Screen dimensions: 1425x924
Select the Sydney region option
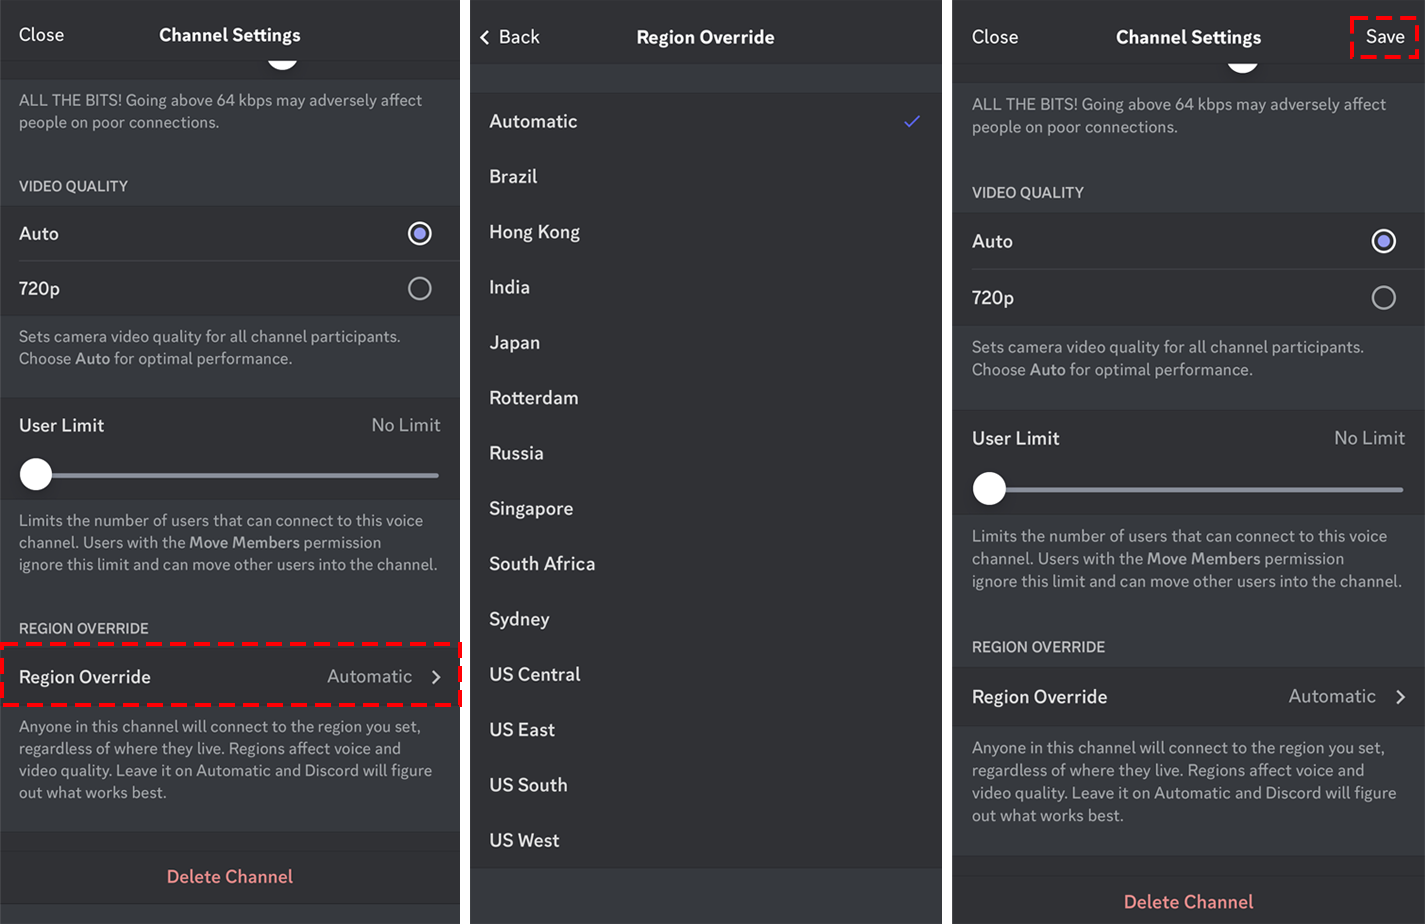[x=516, y=618]
